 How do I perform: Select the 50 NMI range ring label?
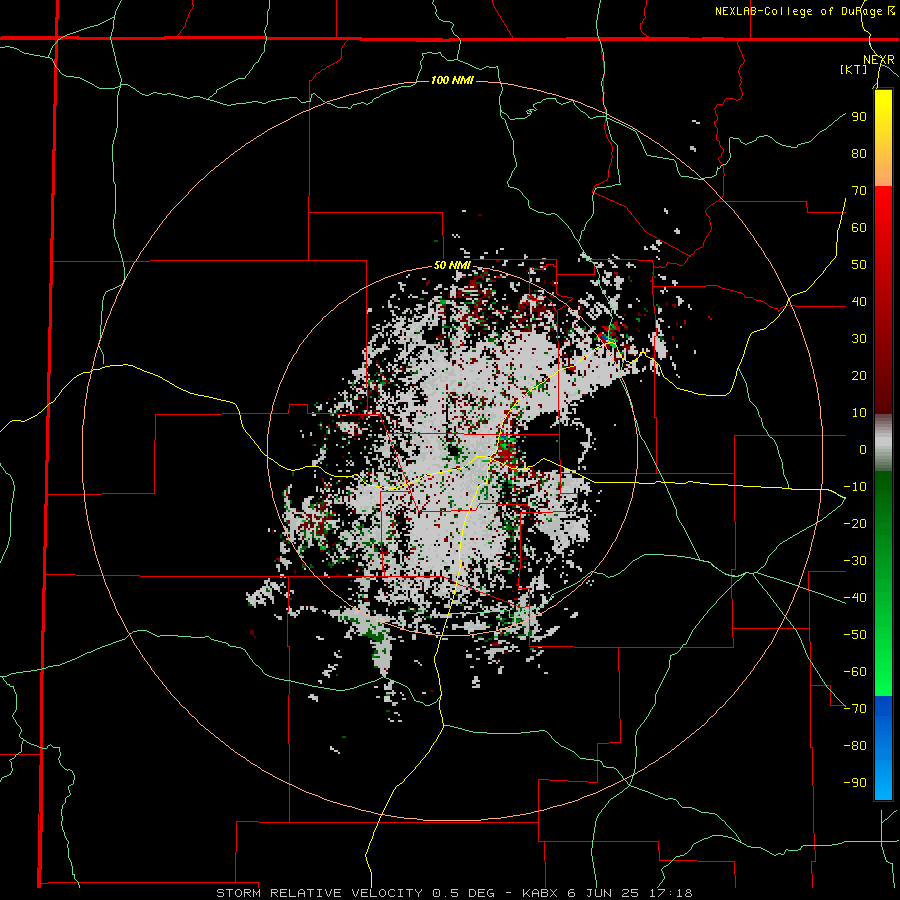[452, 265]
